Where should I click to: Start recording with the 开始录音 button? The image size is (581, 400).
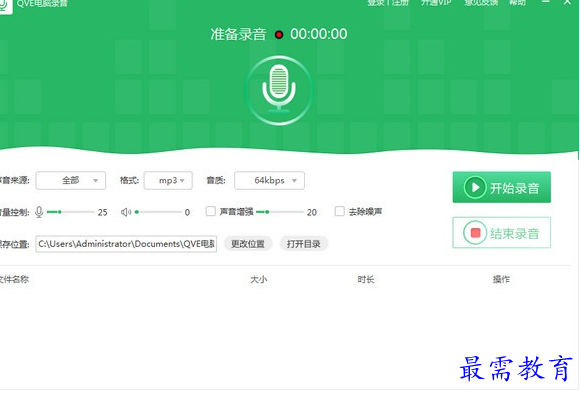coord(502,187)
